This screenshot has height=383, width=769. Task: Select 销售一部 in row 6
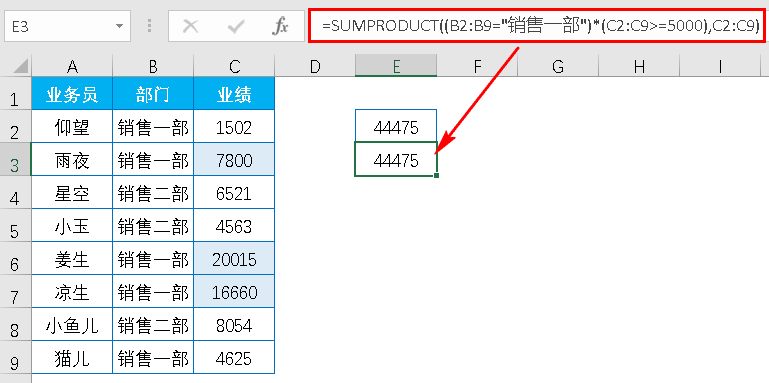point(153,258)
